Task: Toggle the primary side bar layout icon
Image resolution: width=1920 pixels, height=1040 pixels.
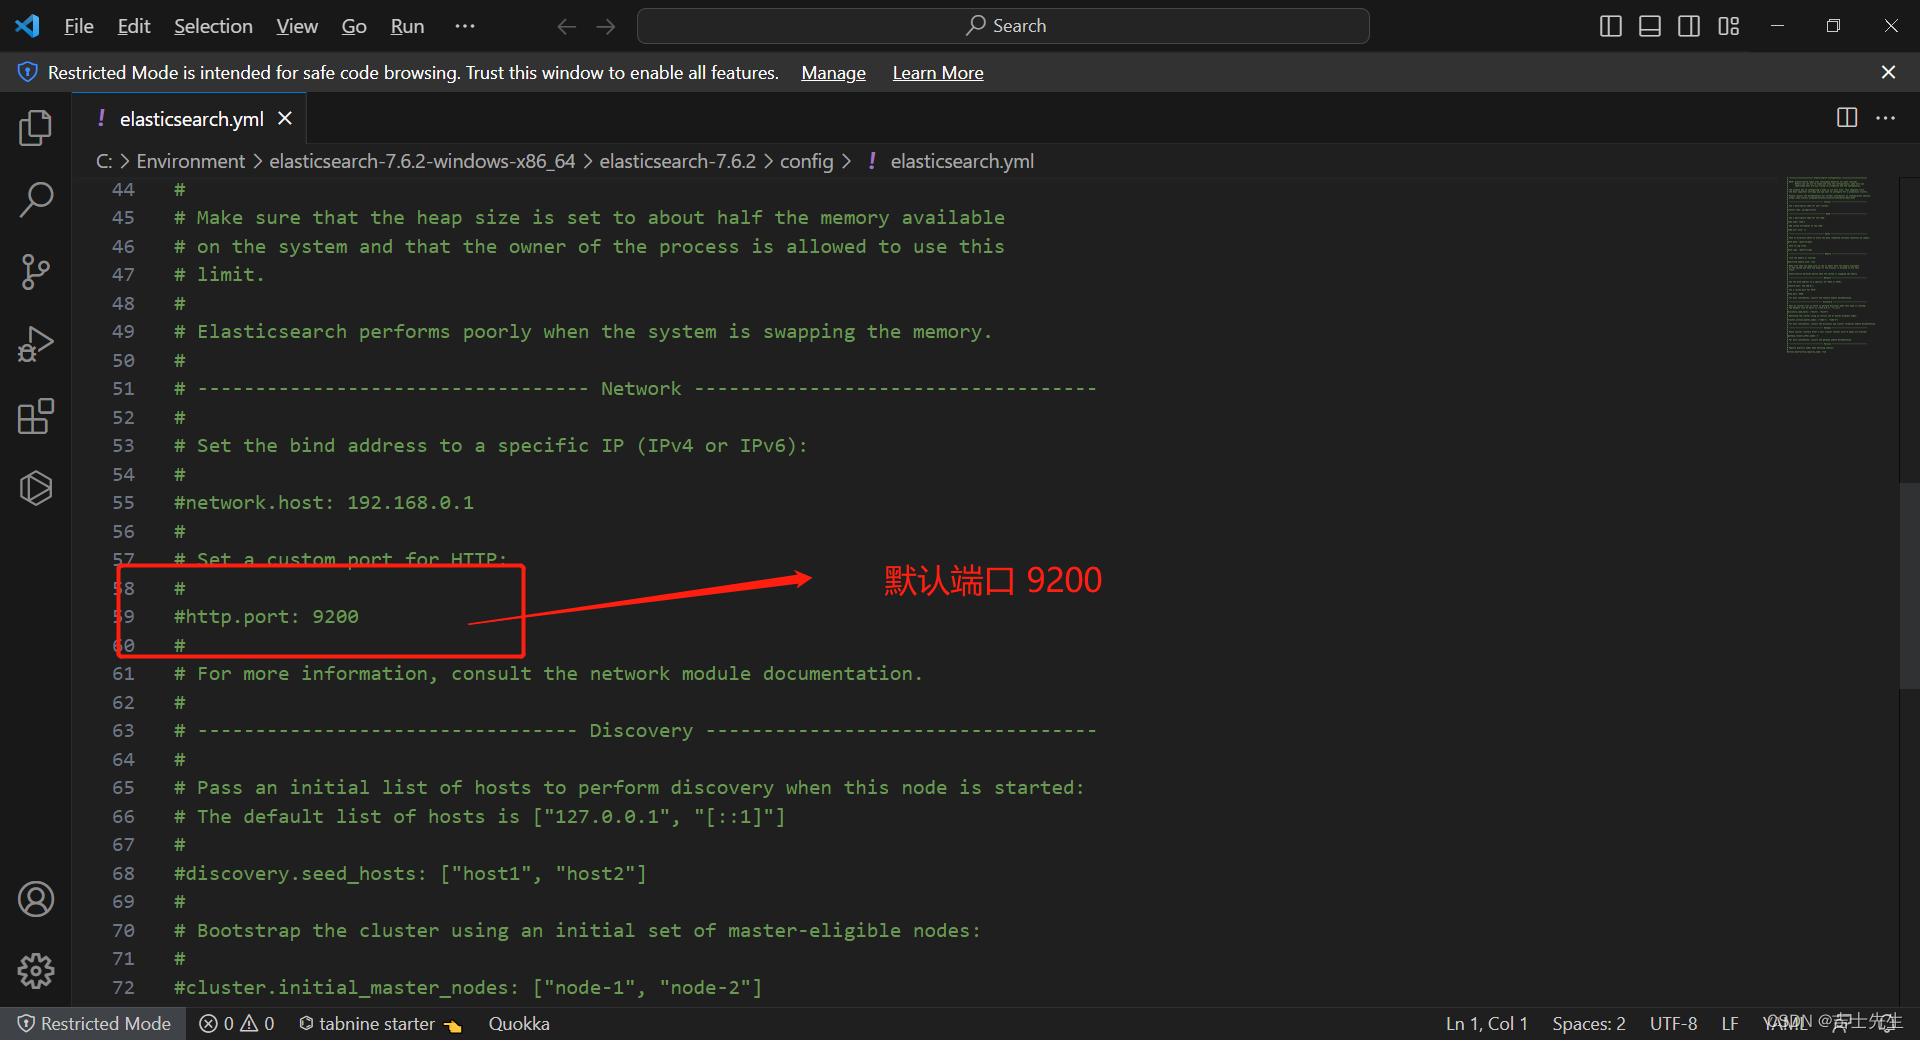Action: (x=1610, y=27)
